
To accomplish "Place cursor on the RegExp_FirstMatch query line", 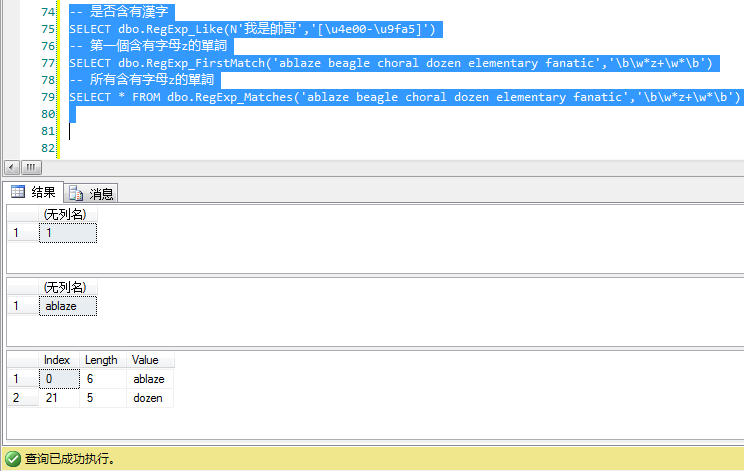I will [x=390, y=63].
